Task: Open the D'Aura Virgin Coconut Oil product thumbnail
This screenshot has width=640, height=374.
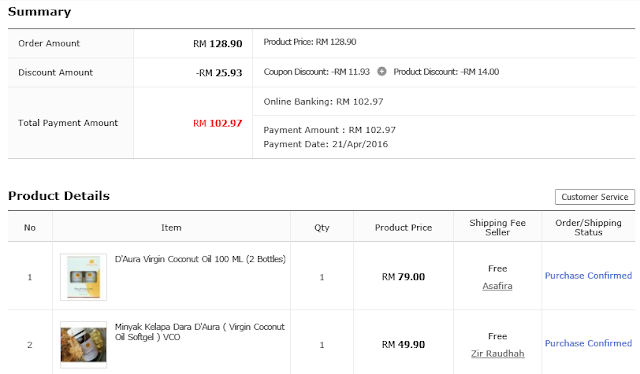Action: click(x=83, y=277)
